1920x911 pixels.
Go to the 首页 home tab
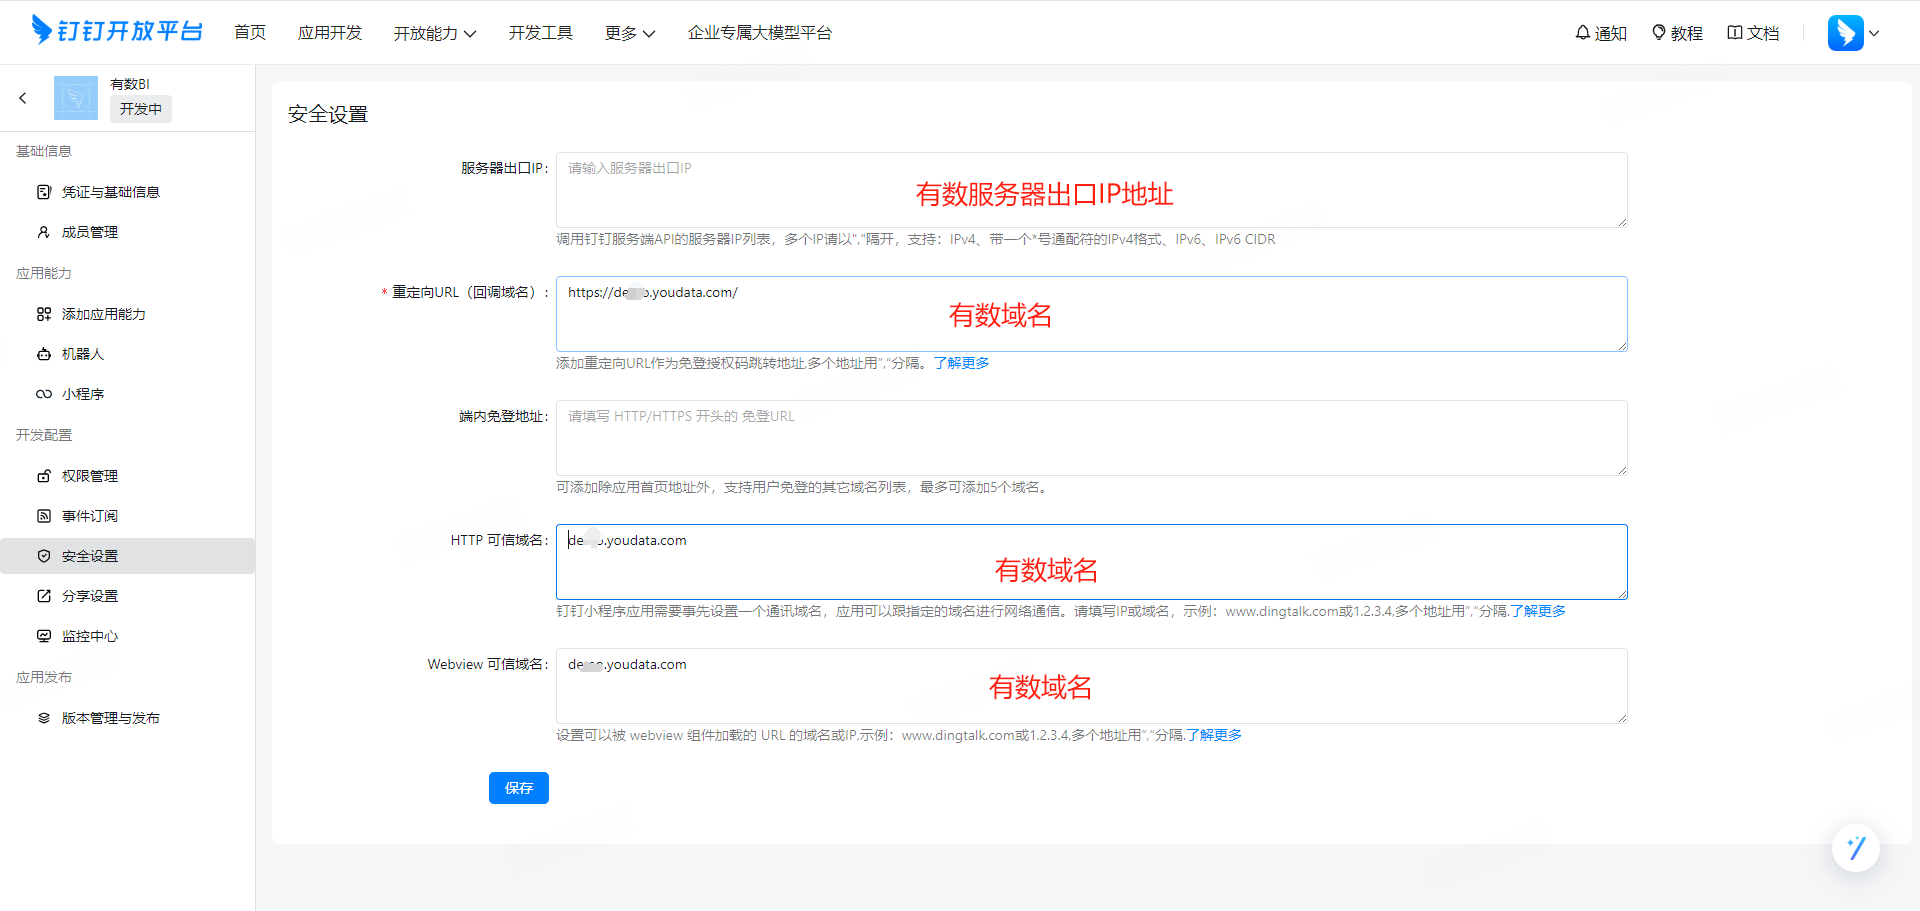click(x=249, y=33)
